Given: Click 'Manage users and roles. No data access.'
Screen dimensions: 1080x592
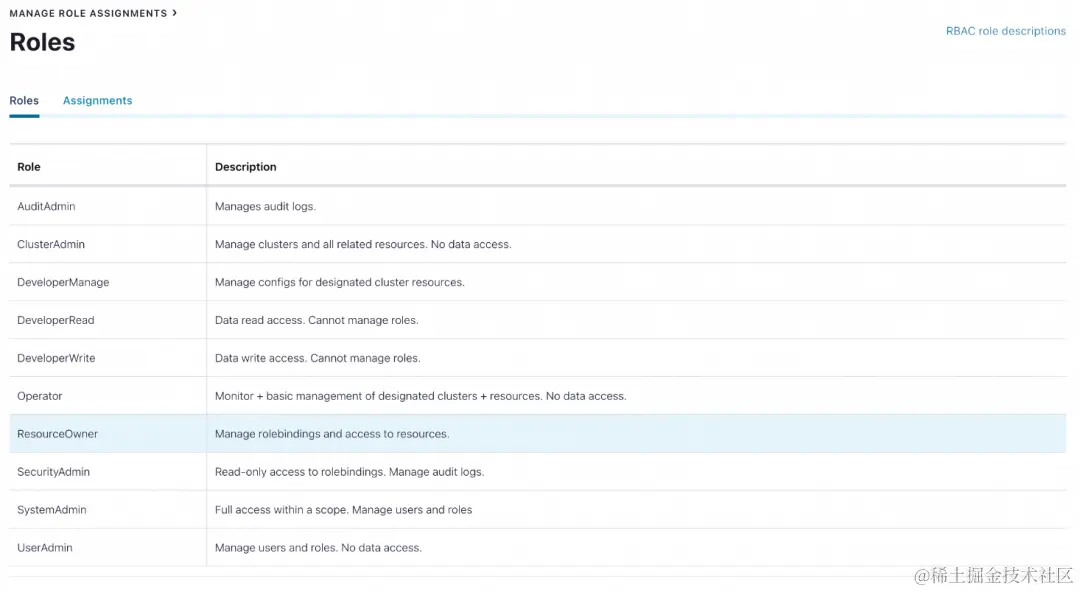Looking at the screenshot, I should coord(318,548).
